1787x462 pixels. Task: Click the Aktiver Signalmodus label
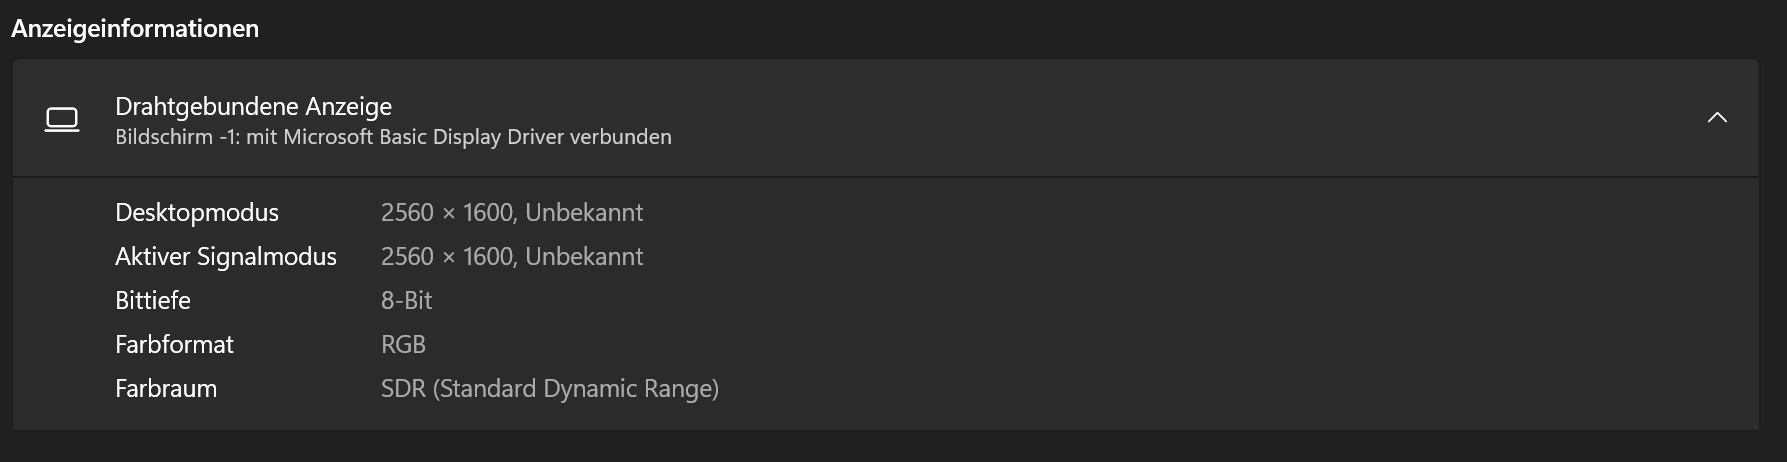coord(226,257)
